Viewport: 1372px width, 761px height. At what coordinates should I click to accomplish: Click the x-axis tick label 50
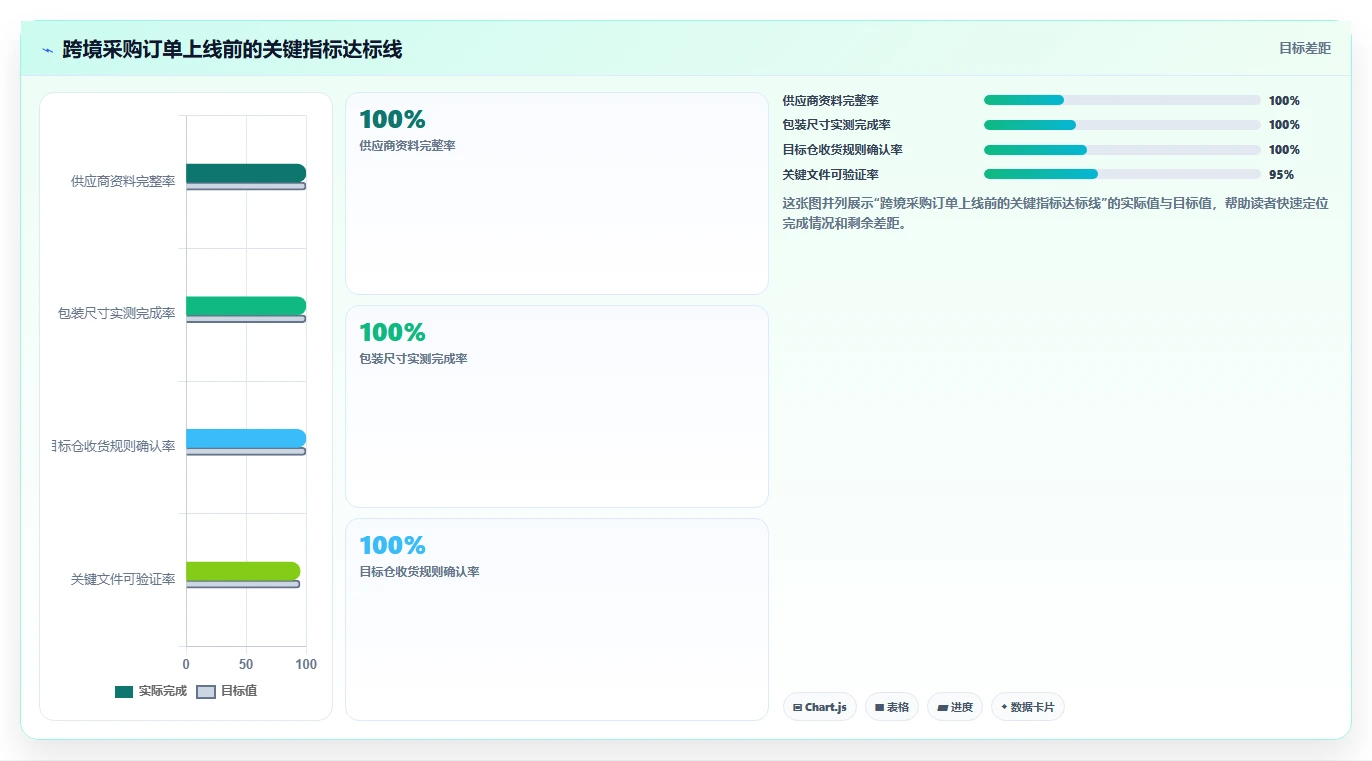coord(246,664)
